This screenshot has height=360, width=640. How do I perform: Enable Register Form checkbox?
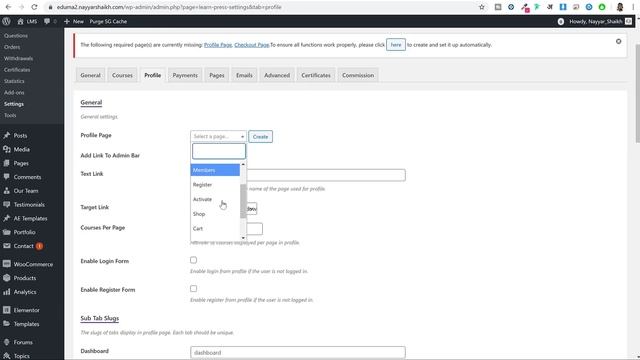coord(193,289)
